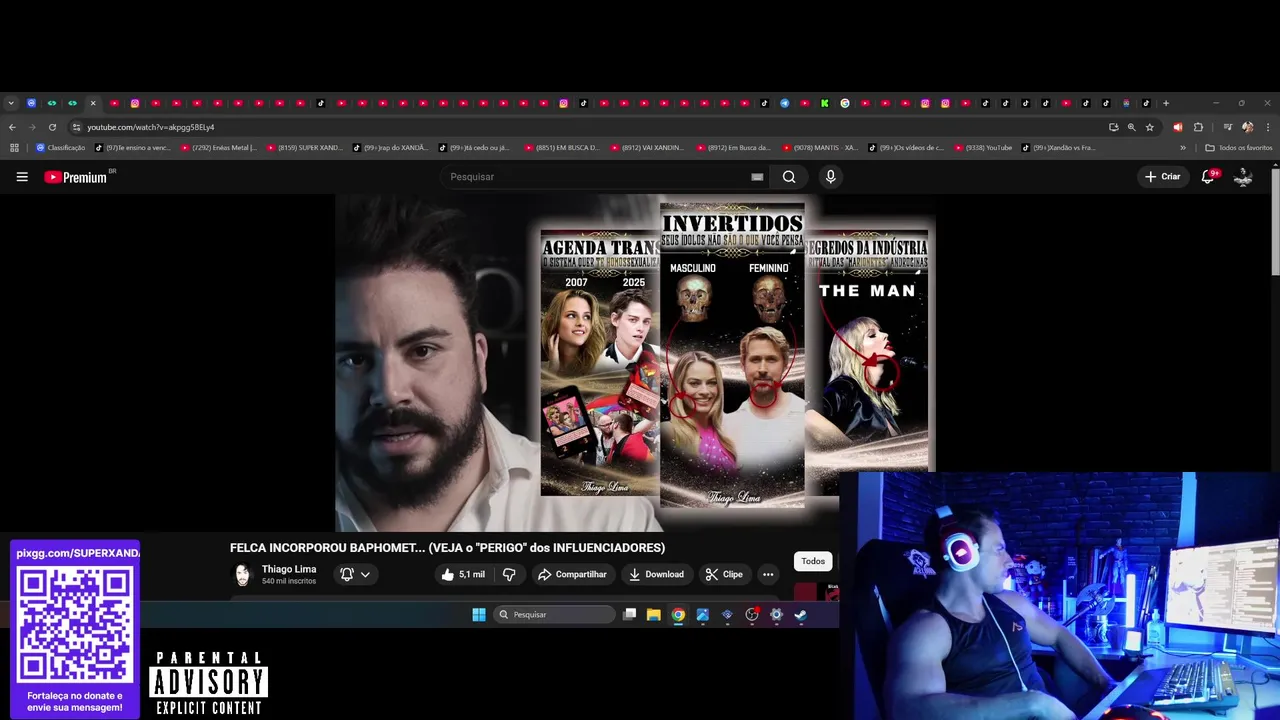Open the media controls playlist icon

1228,127
